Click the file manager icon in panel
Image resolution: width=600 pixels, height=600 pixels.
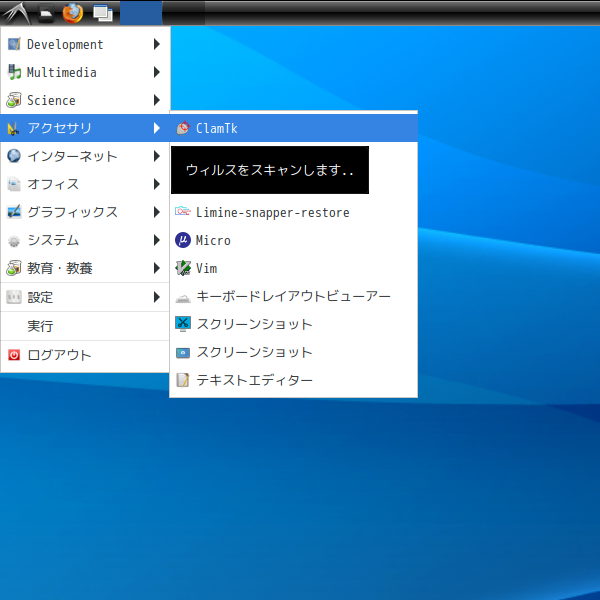point(46,13)
